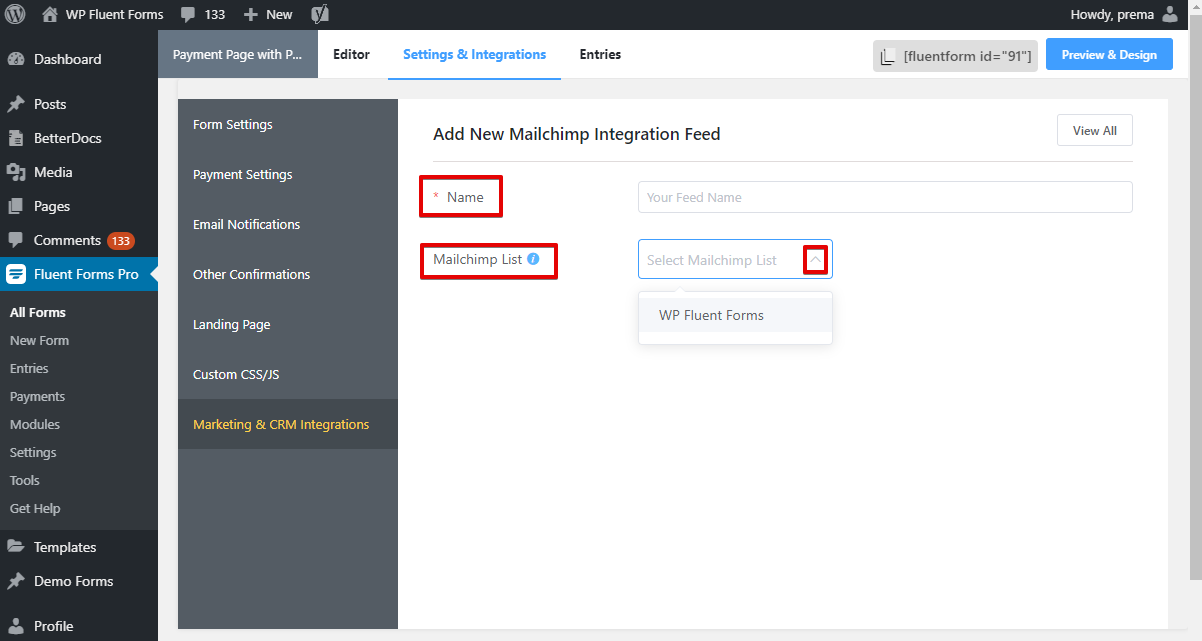Viewport: 1202px width, 641px height.
Task: Open Tools submenu
Action: (25, 481)
